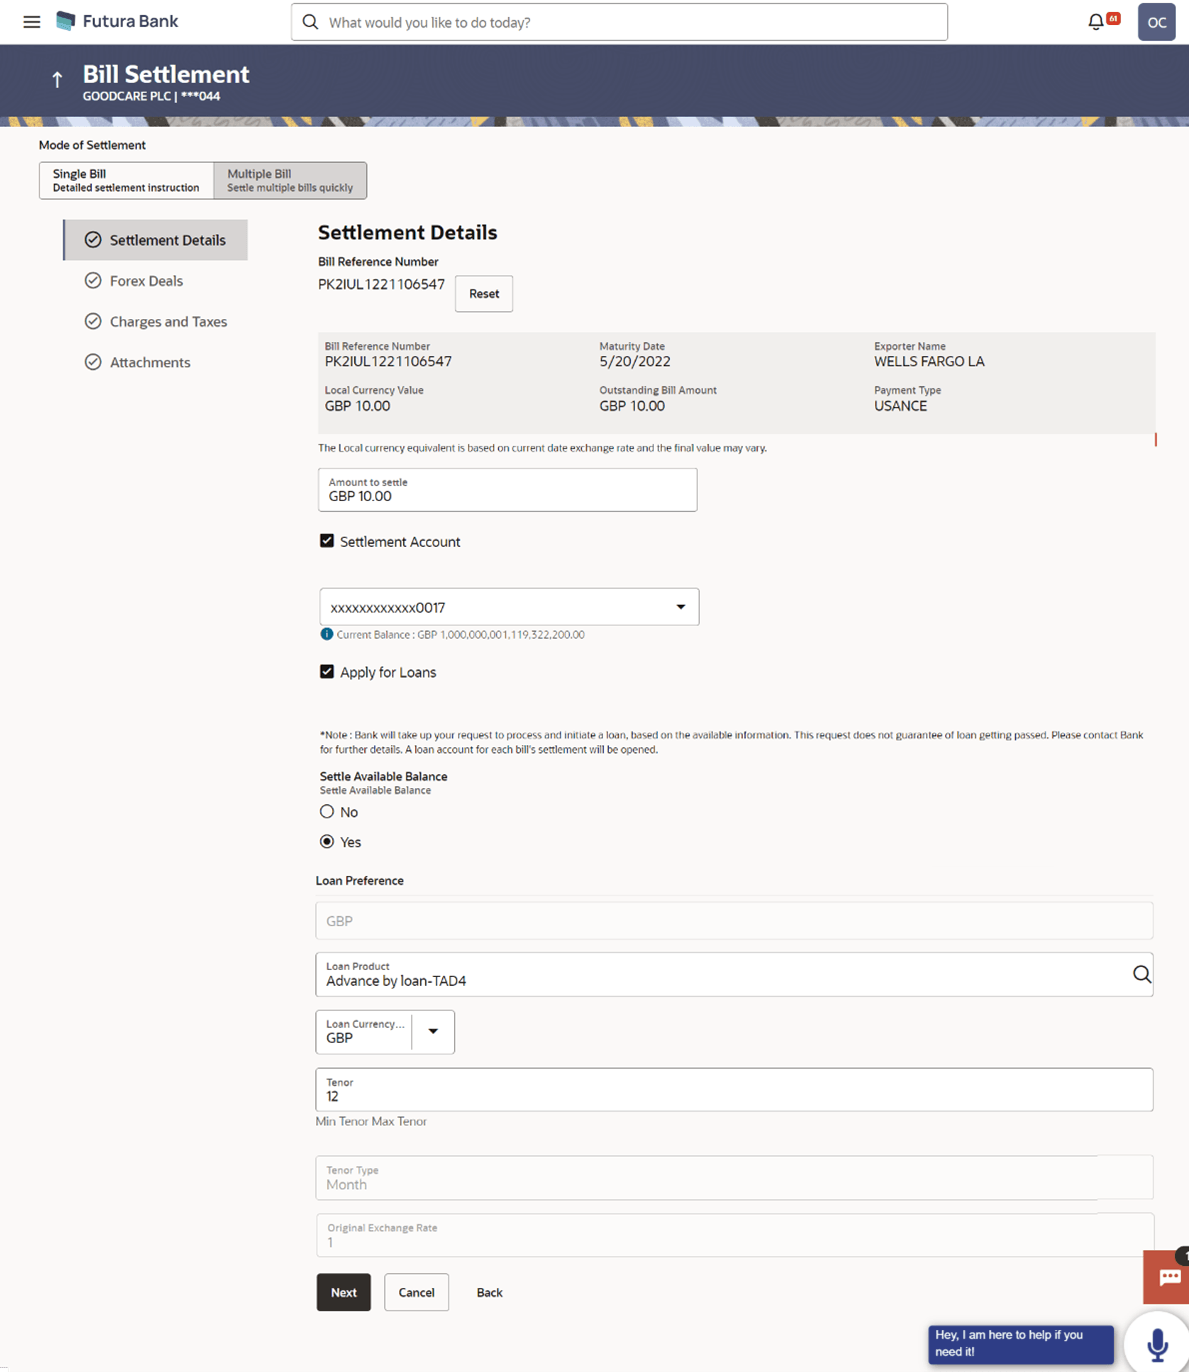Open the Loan Currency GBP dropdown
Viewport: 1189px width, 1372px height.
click(x=433, y=1031)
